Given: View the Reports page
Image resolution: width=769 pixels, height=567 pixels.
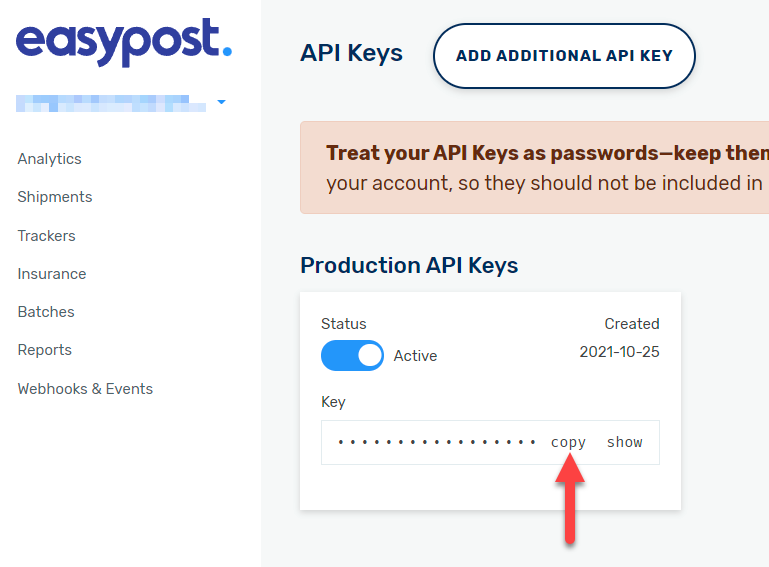Looking at the screenshot, I should (x=45, y=350).
